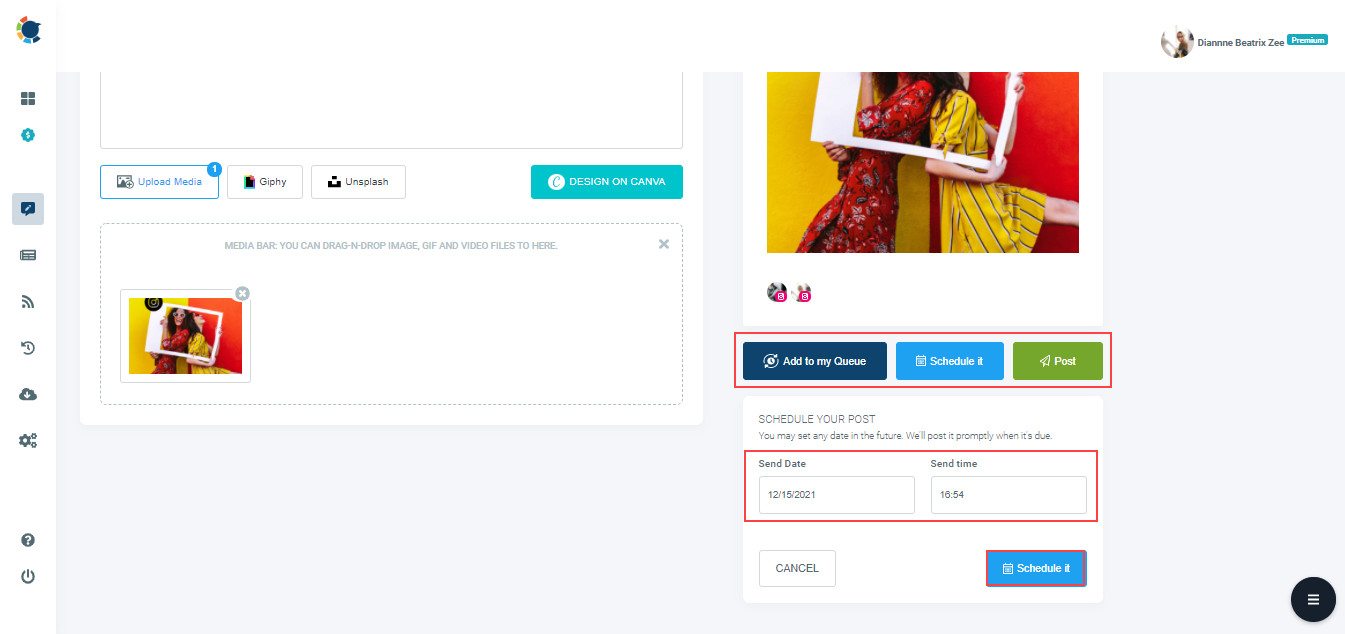Viewport: 1345px width, 634px height.
Task: Click the Send time field
Action: pyautogui.click(x=1009, y=495)
